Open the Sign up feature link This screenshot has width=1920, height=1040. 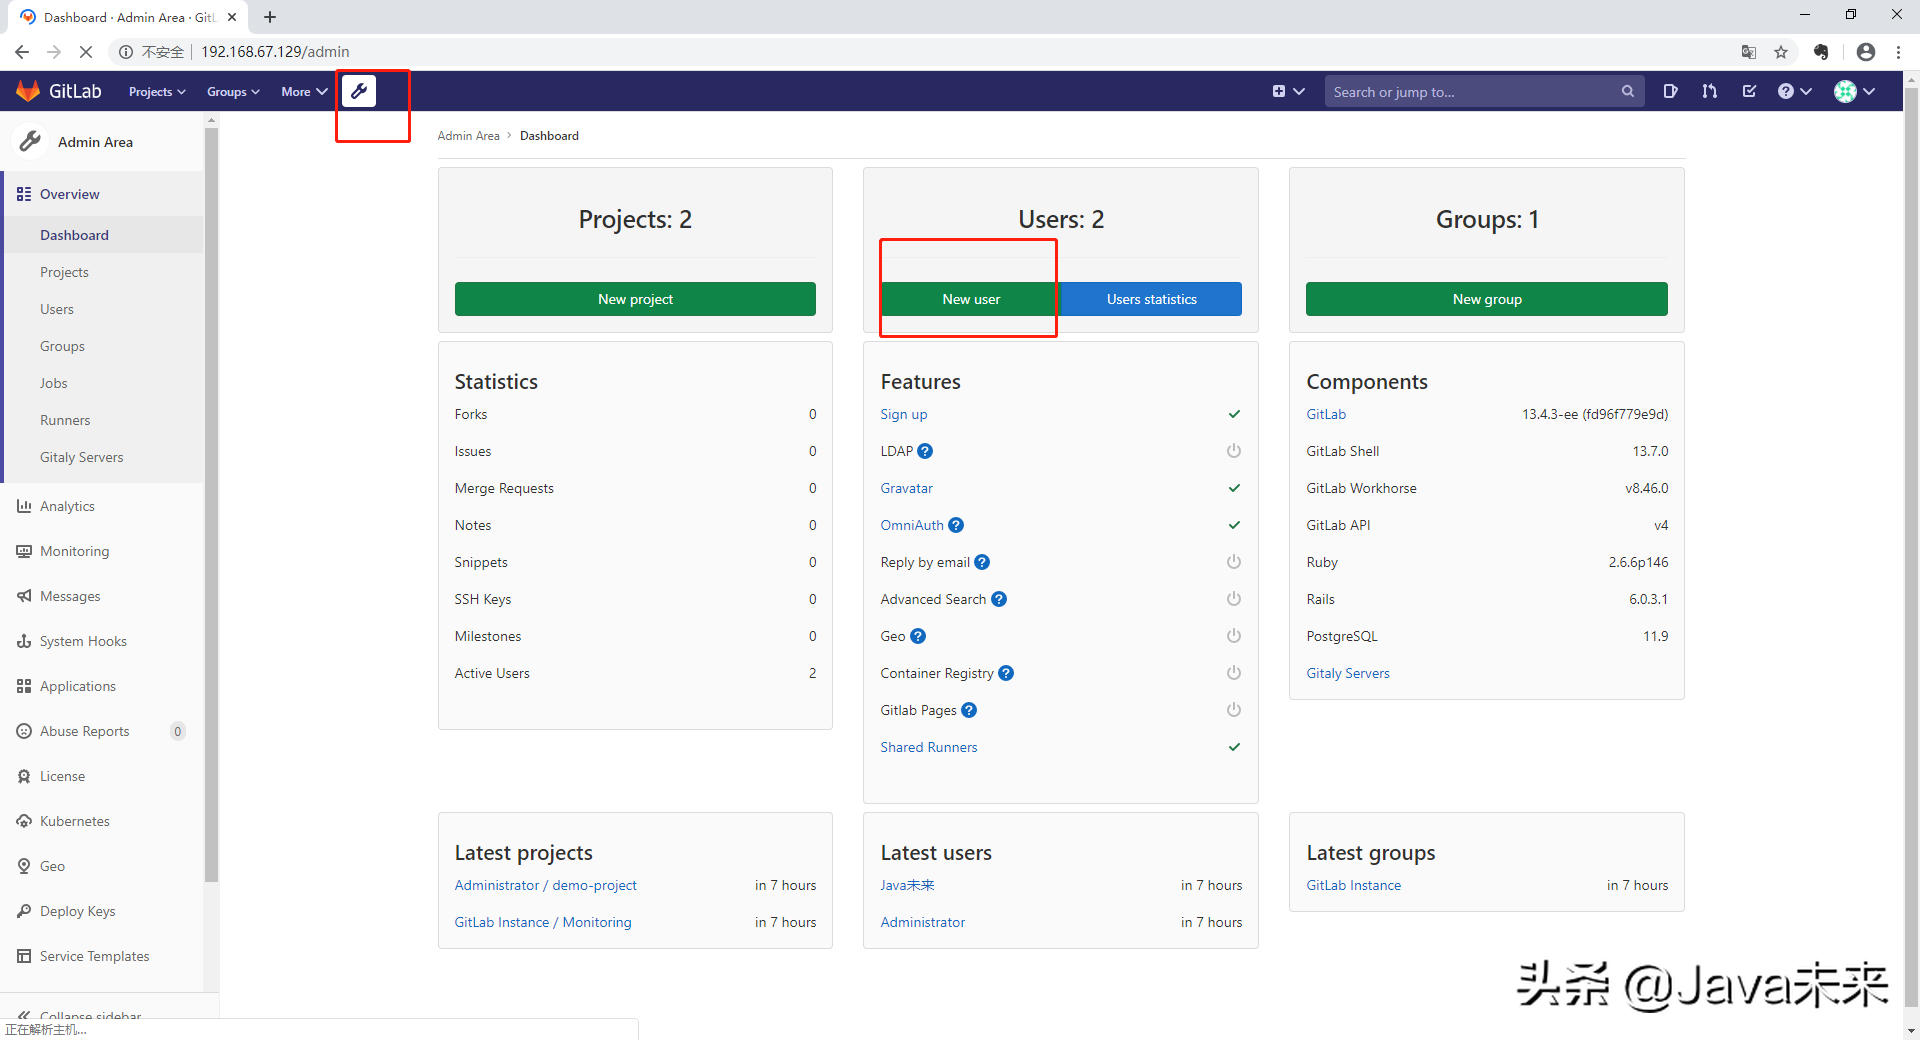[904, 414]
